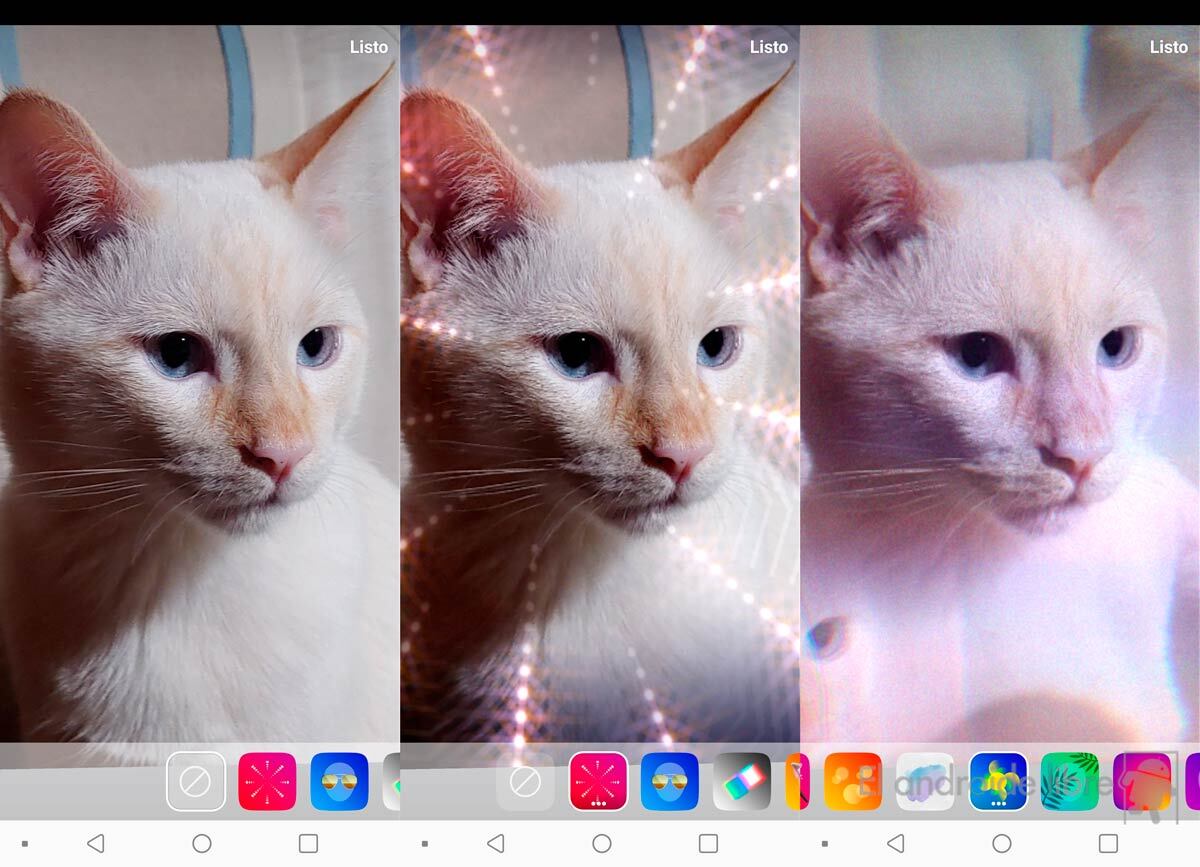Choose the sunglasses filter in left panel
Image resolution: width=1200 pixels, height=867 pixels.
pos(340,781)
